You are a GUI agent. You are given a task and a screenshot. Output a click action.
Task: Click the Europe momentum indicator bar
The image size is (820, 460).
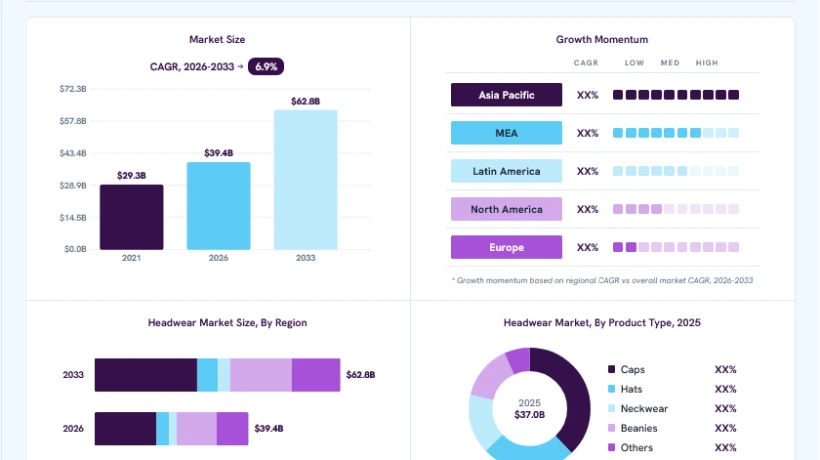[676, 247]
